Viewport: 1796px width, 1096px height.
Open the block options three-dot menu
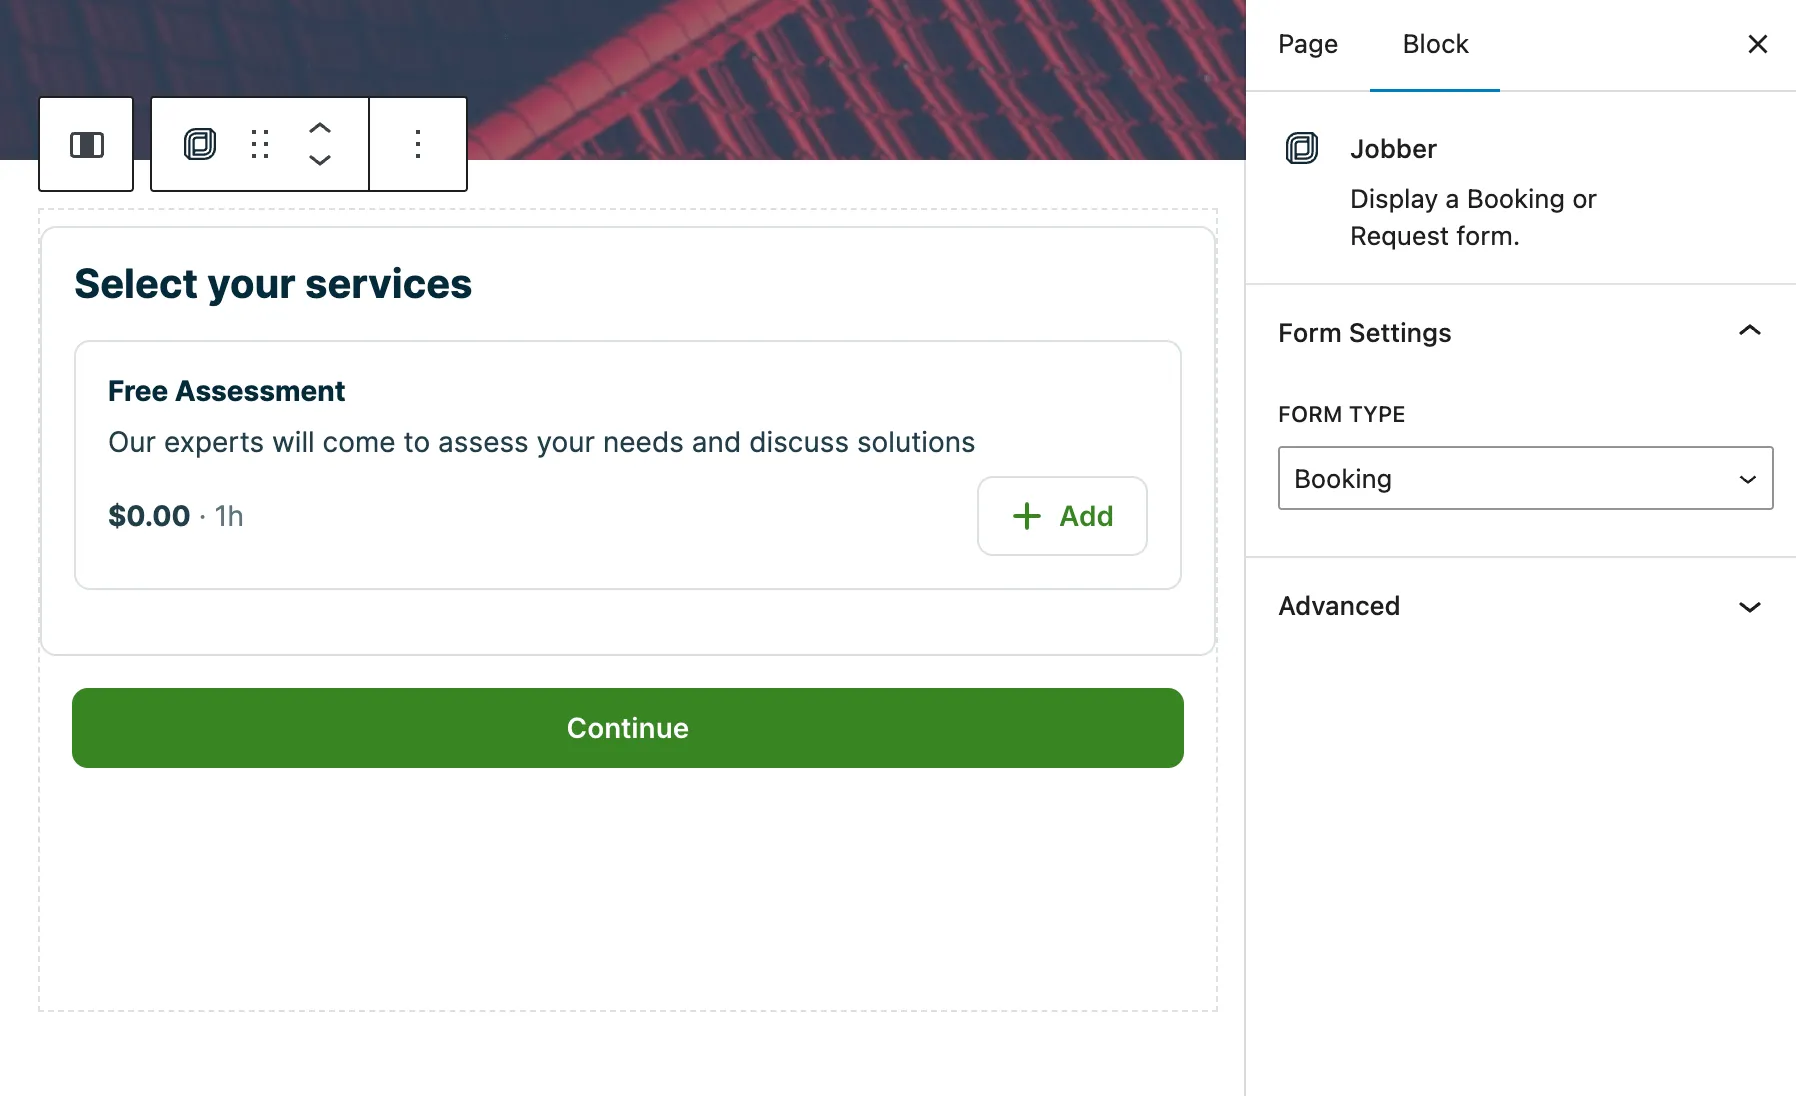coord(418,144)
